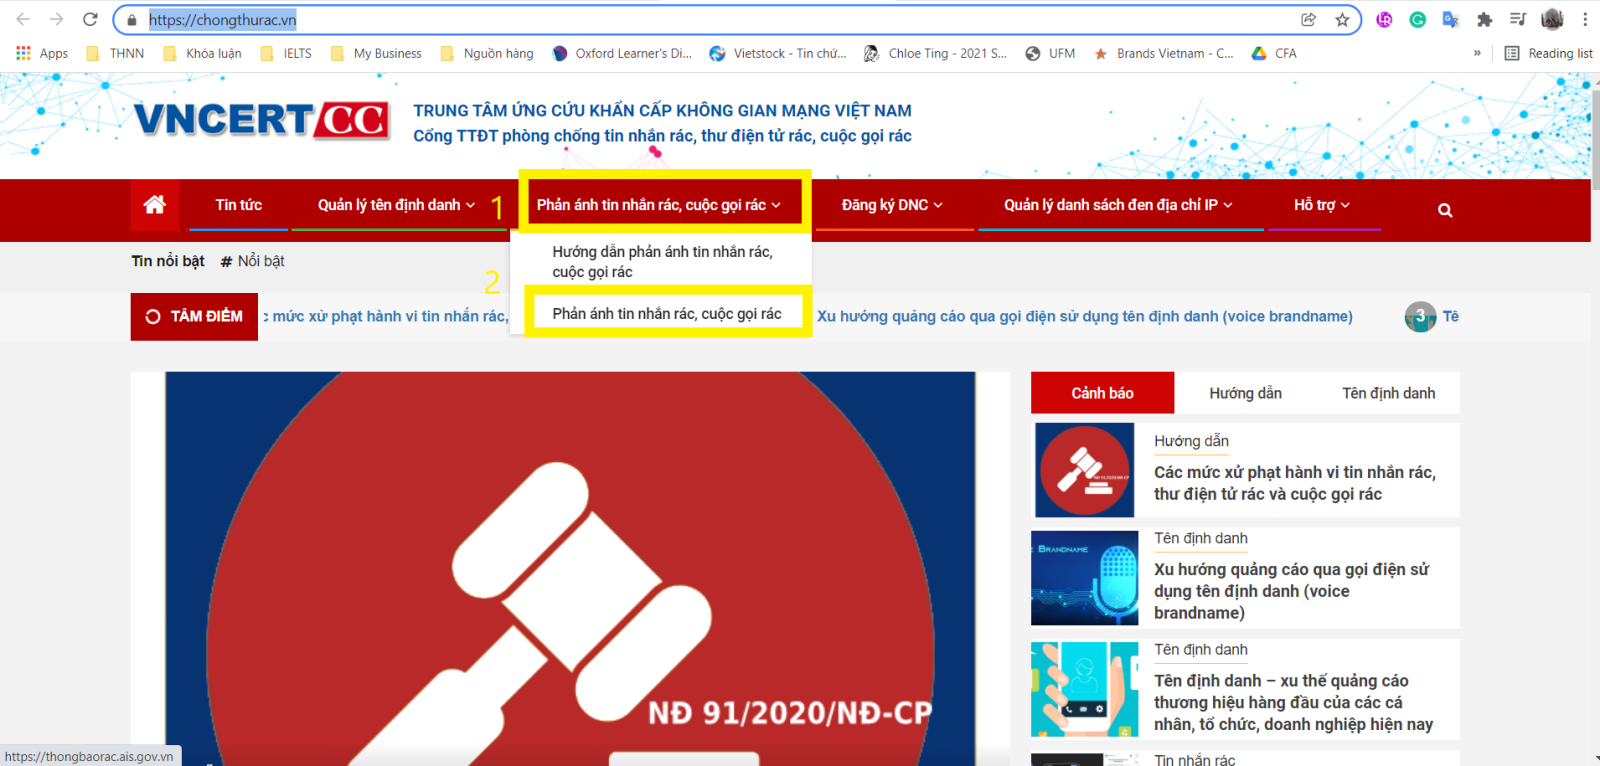Open the Extensions puzzle icon

point(1484,19)
